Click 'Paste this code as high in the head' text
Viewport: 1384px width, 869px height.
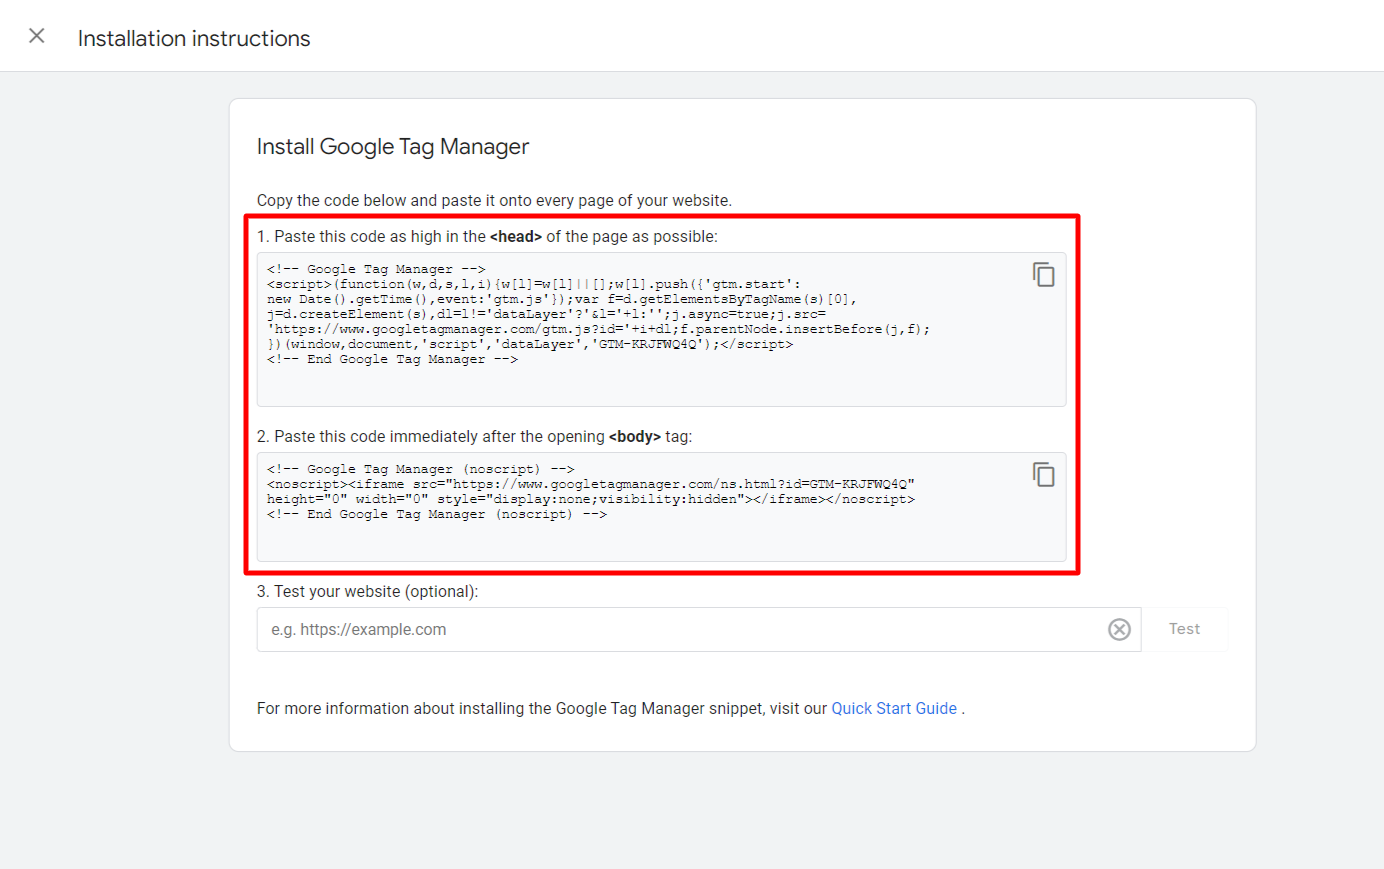click(x=487, y=236)
